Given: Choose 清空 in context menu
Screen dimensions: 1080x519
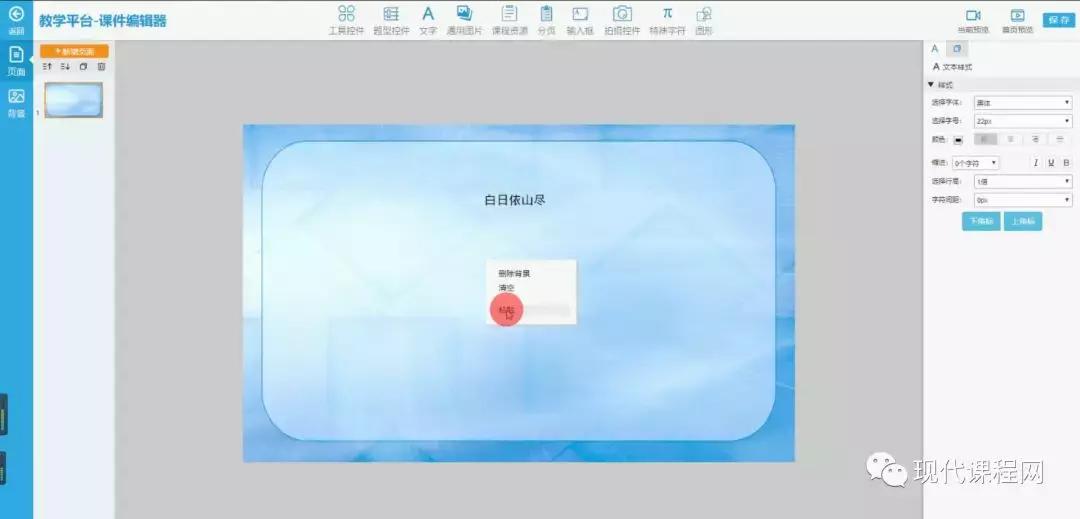Looking at the screenshot, I should point(506,288).
